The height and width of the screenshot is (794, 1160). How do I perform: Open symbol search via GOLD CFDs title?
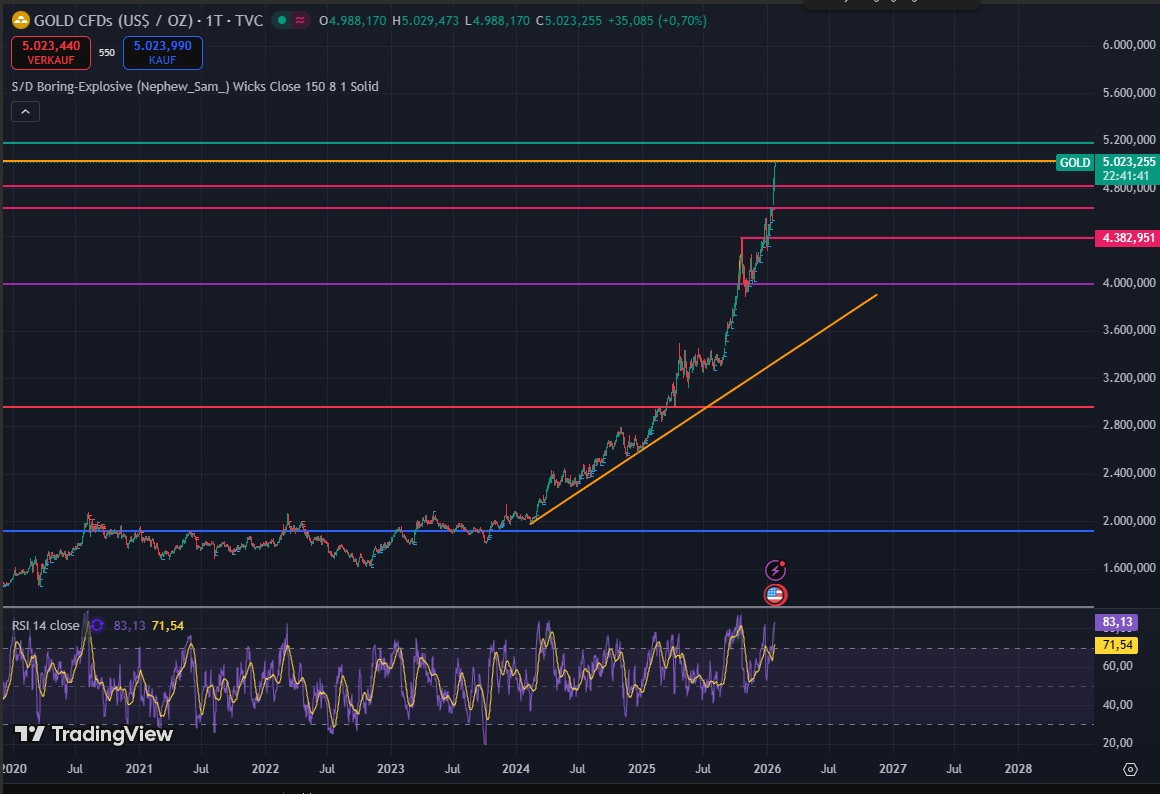coord(148,20)
